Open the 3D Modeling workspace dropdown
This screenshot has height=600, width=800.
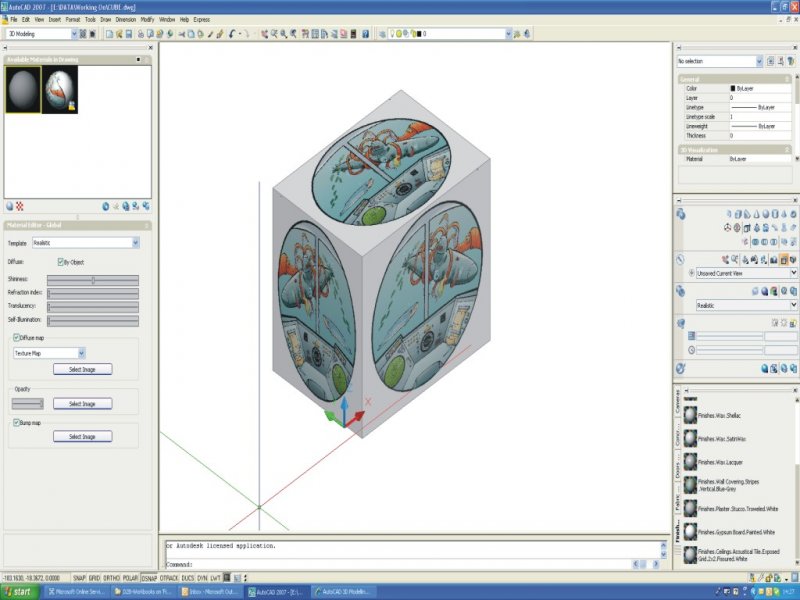tap(74, 34)
